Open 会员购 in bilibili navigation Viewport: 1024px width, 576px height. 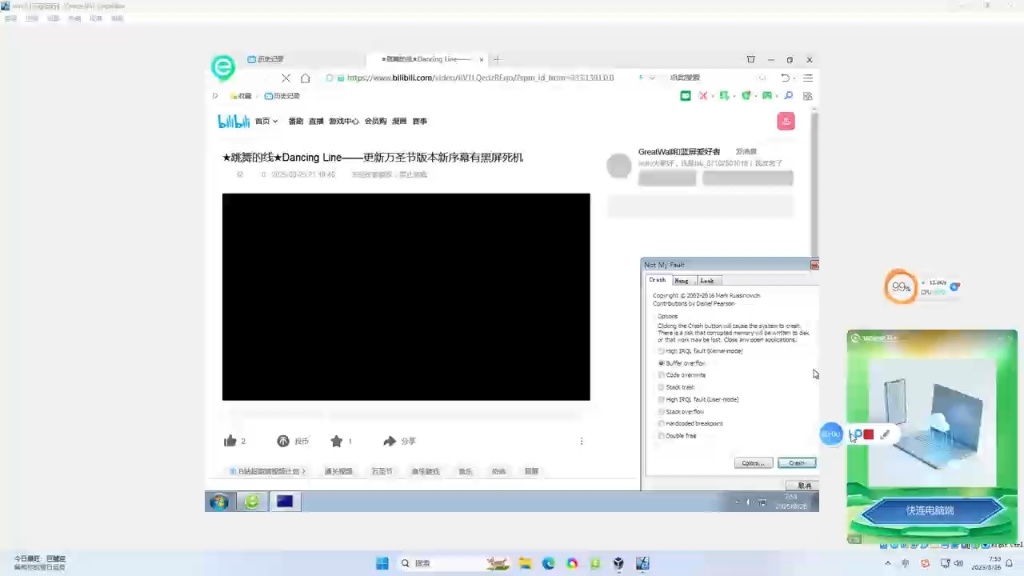[376, 121]
